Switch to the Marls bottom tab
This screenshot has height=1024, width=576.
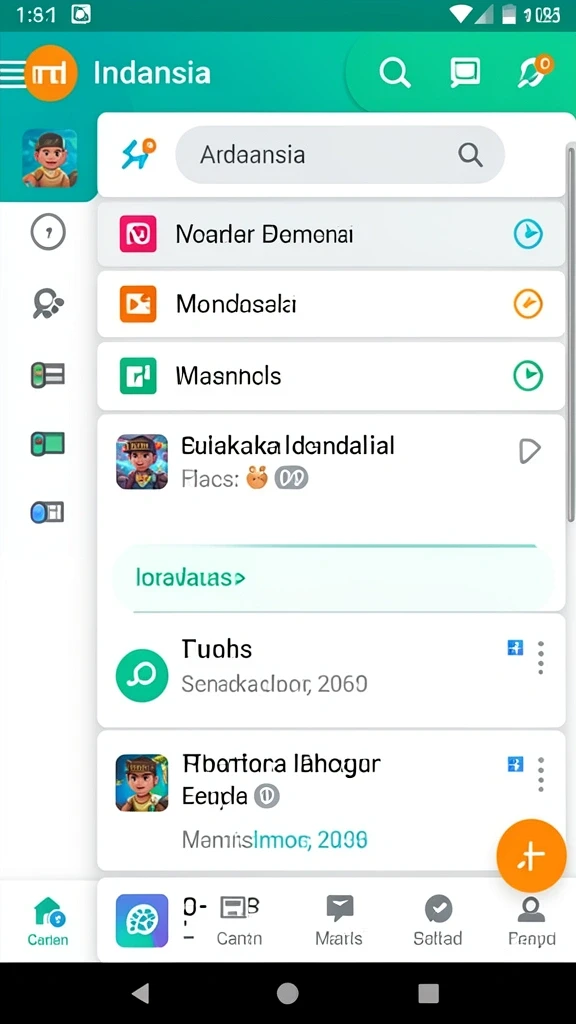(x=339, y=921)
